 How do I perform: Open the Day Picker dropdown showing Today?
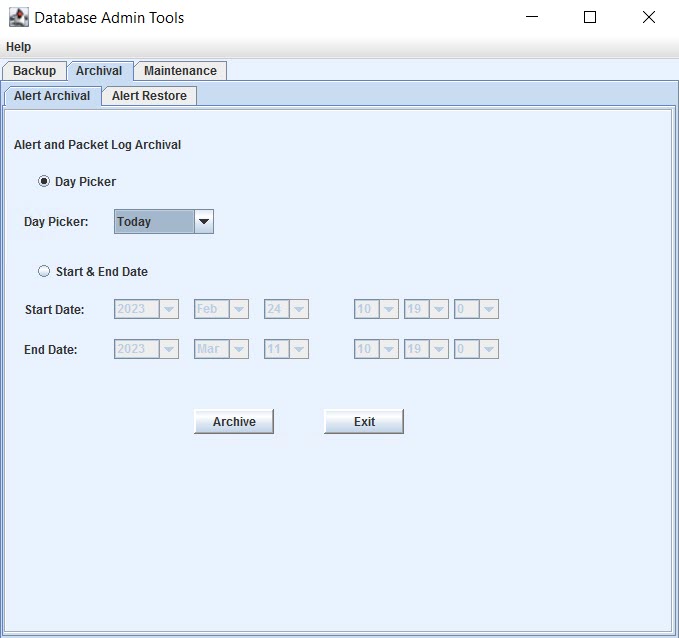(164, 222)
